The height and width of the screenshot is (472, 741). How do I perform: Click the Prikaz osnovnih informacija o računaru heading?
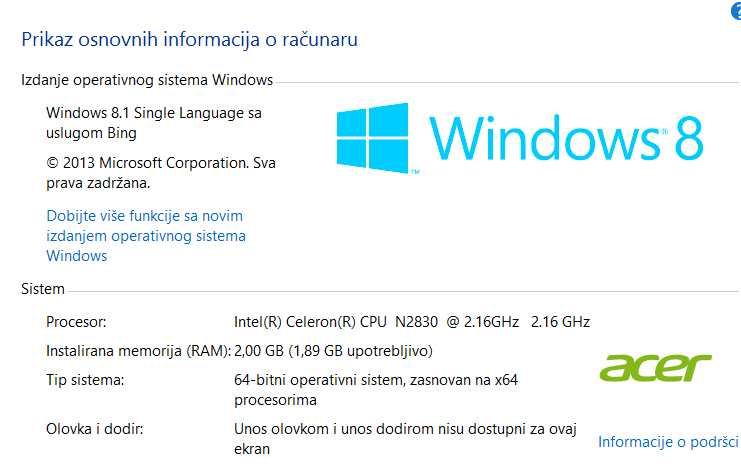(x=190, y=40)
